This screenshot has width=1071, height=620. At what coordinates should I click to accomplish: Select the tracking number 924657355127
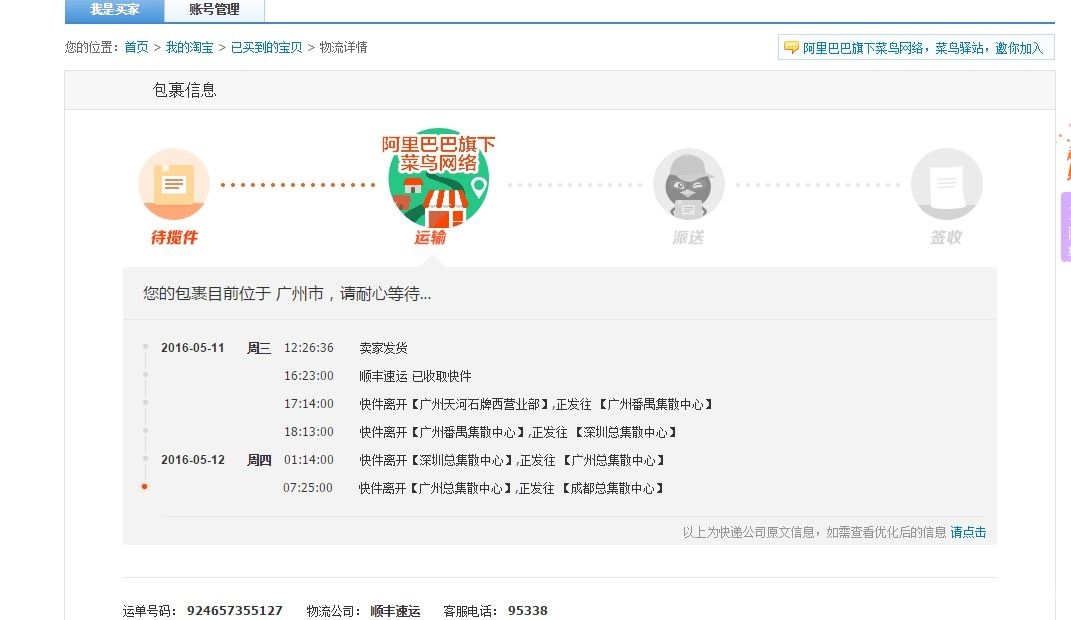235,610
